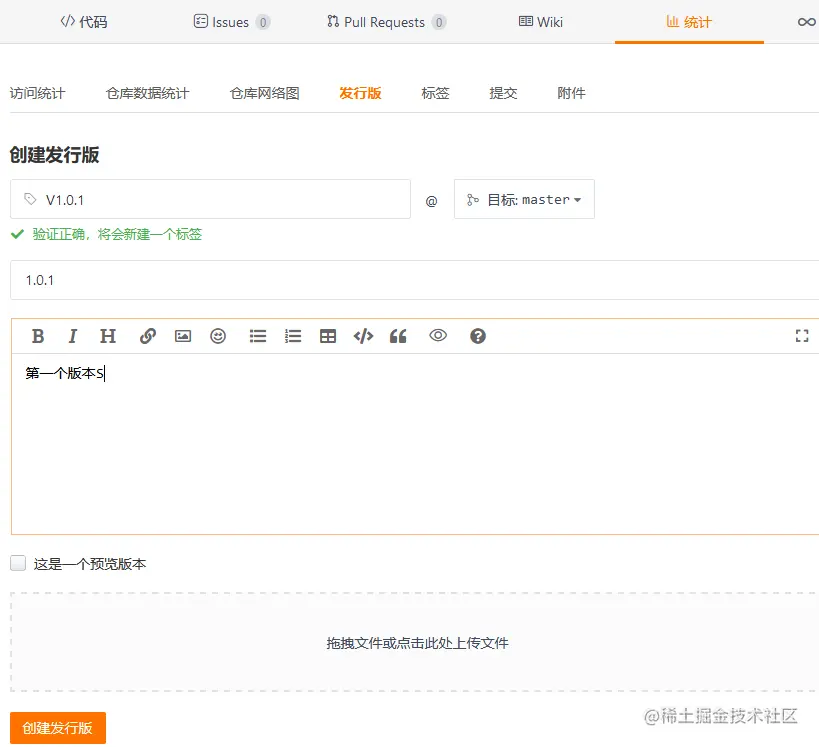The height and width of the screenshot is (747, 819).
Task: Insert a code block
Action: click(362, 336)
